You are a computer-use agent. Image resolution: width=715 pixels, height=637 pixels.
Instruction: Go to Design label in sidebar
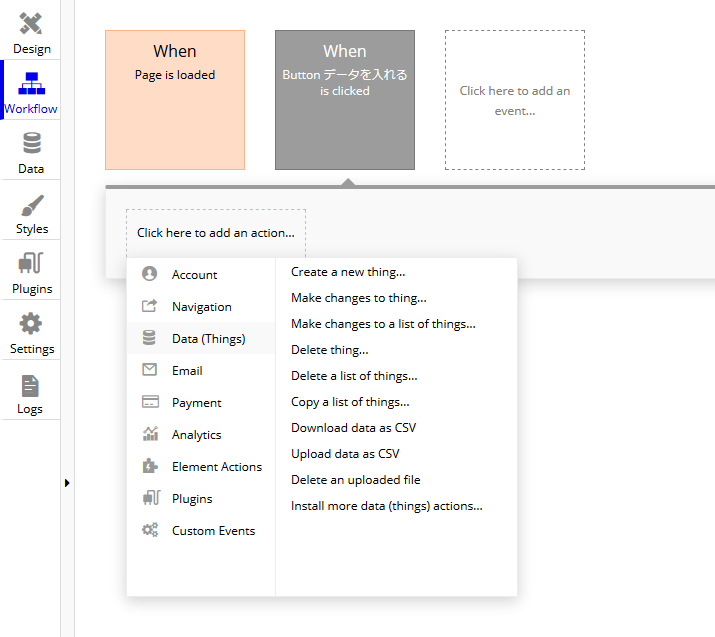click(x=32, y=49)
